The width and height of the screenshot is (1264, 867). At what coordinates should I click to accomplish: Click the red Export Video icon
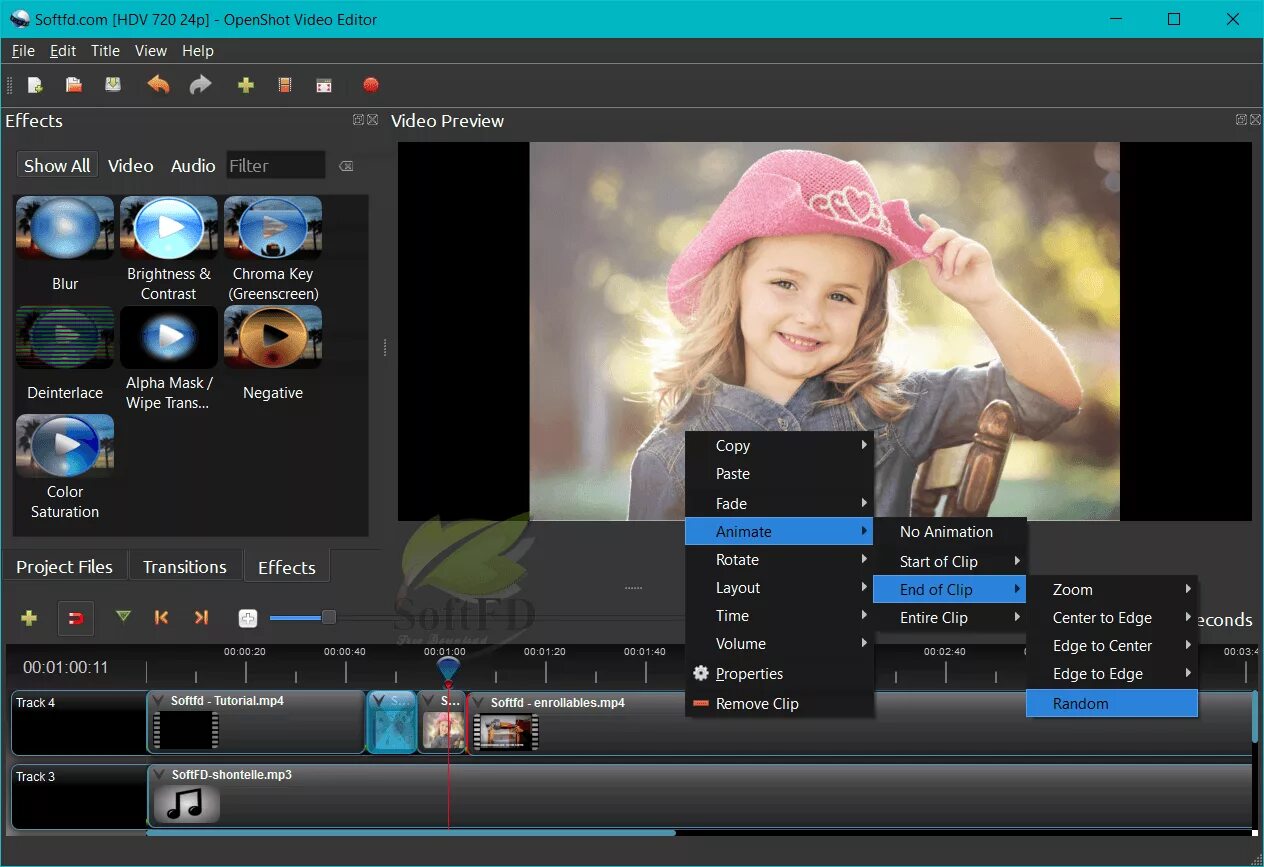(371, 85)
